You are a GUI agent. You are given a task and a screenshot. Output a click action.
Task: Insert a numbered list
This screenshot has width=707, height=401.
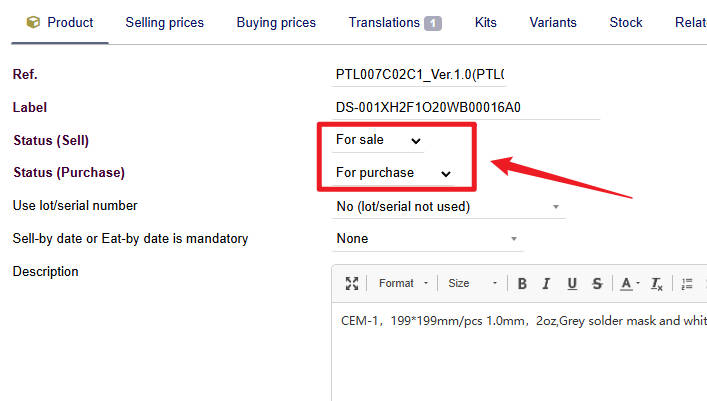click(x=687, y=283)
